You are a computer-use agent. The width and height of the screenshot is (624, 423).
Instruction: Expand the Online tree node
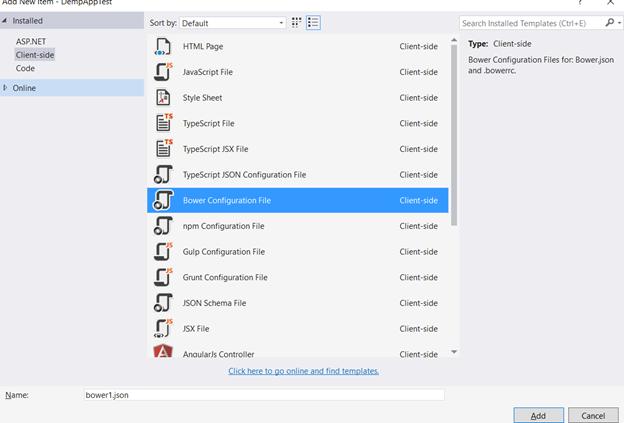(5, 88)
